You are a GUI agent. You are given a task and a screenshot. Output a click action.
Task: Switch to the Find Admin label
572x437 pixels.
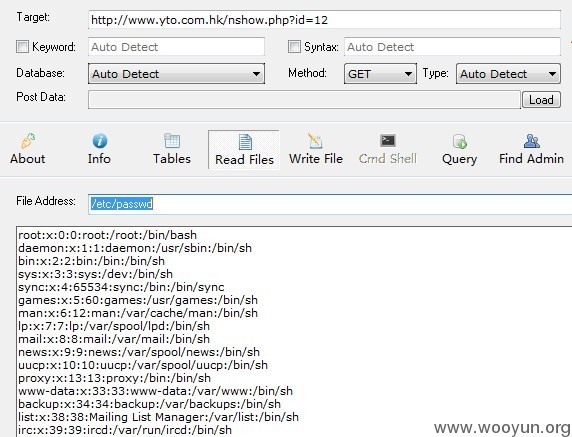[532, 159]
